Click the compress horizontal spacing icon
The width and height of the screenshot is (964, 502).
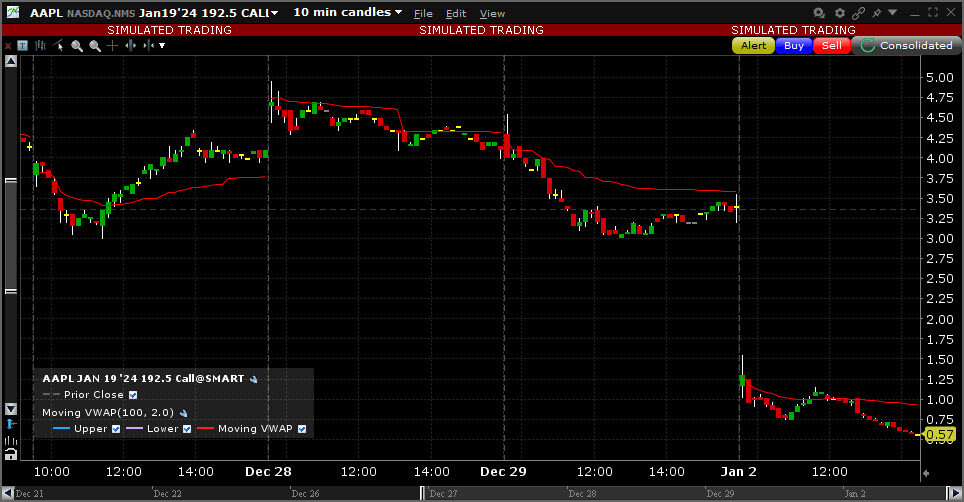pos(148,45)
